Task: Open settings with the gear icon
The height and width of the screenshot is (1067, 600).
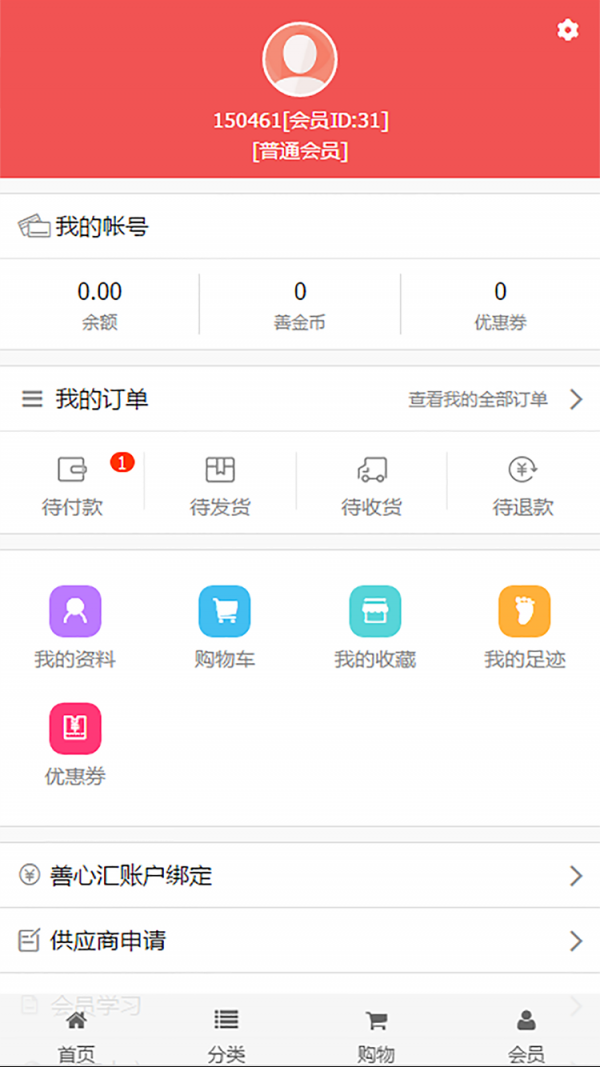Action: [x=568, y=30]
